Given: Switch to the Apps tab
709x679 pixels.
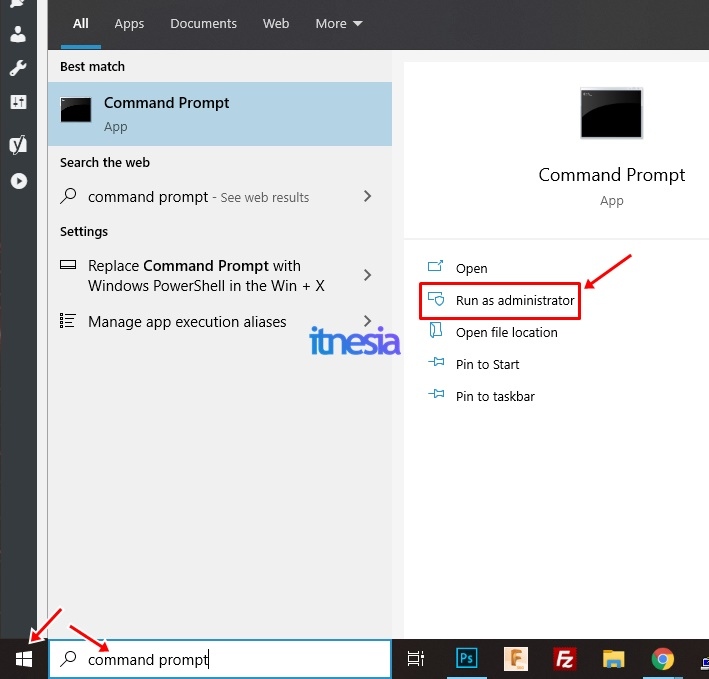Looking at the screenshot, I should (x=129, y=24).
